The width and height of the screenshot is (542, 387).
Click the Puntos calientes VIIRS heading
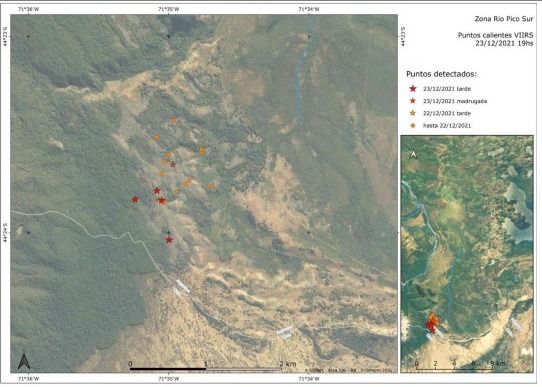tap(495, 35)
